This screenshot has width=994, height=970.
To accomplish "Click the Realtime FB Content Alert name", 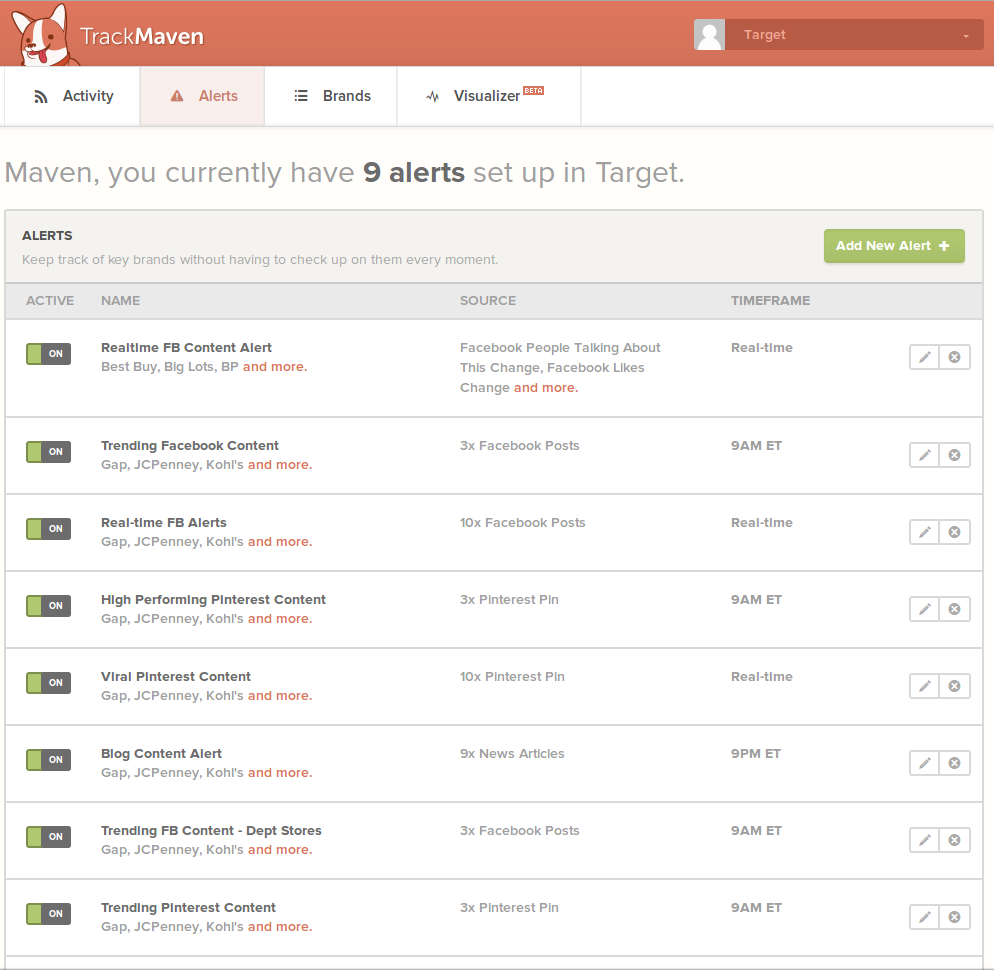I will click(x=186, y=347).
